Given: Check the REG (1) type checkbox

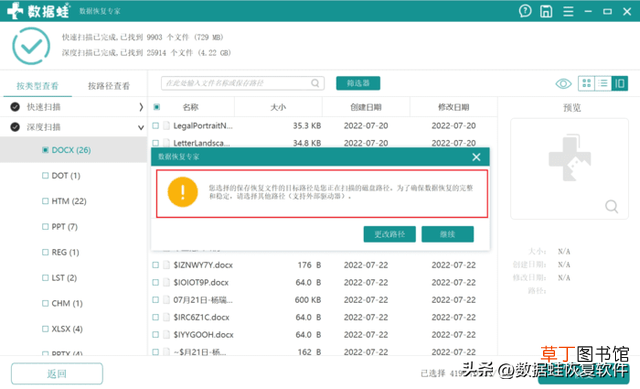Looking at the screenshot, I should [x=45, y=252].
